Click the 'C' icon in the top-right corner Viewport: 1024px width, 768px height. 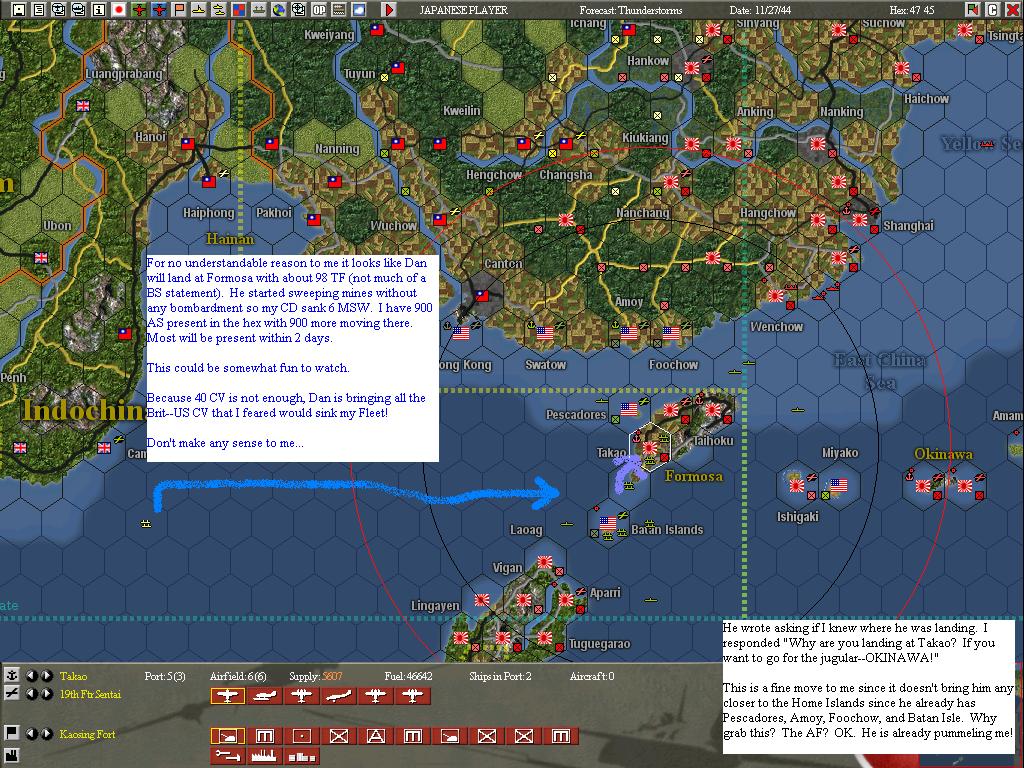pyautogui.click(x=993, y=10)
